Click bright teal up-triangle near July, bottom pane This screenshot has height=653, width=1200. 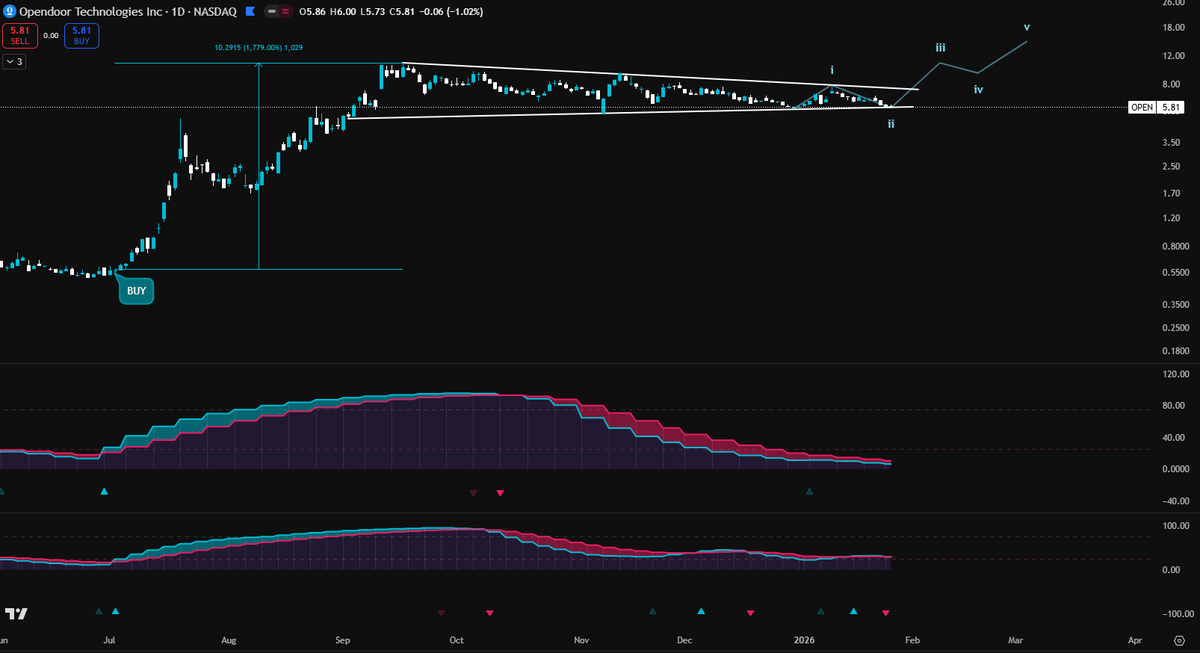click(115, 611)
